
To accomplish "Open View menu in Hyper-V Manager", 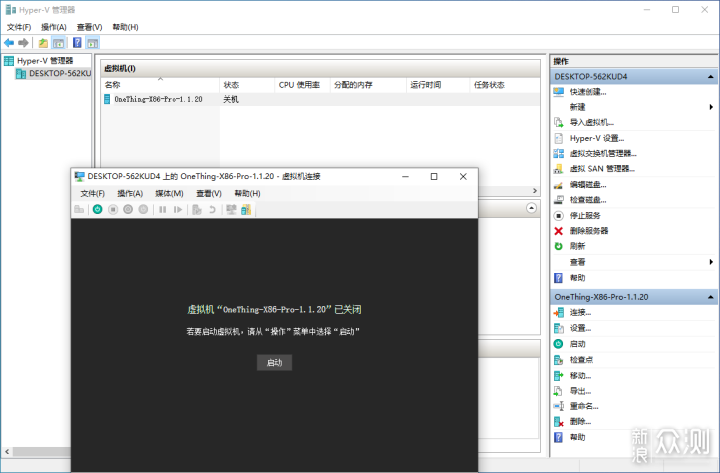I will click(89, 27).
